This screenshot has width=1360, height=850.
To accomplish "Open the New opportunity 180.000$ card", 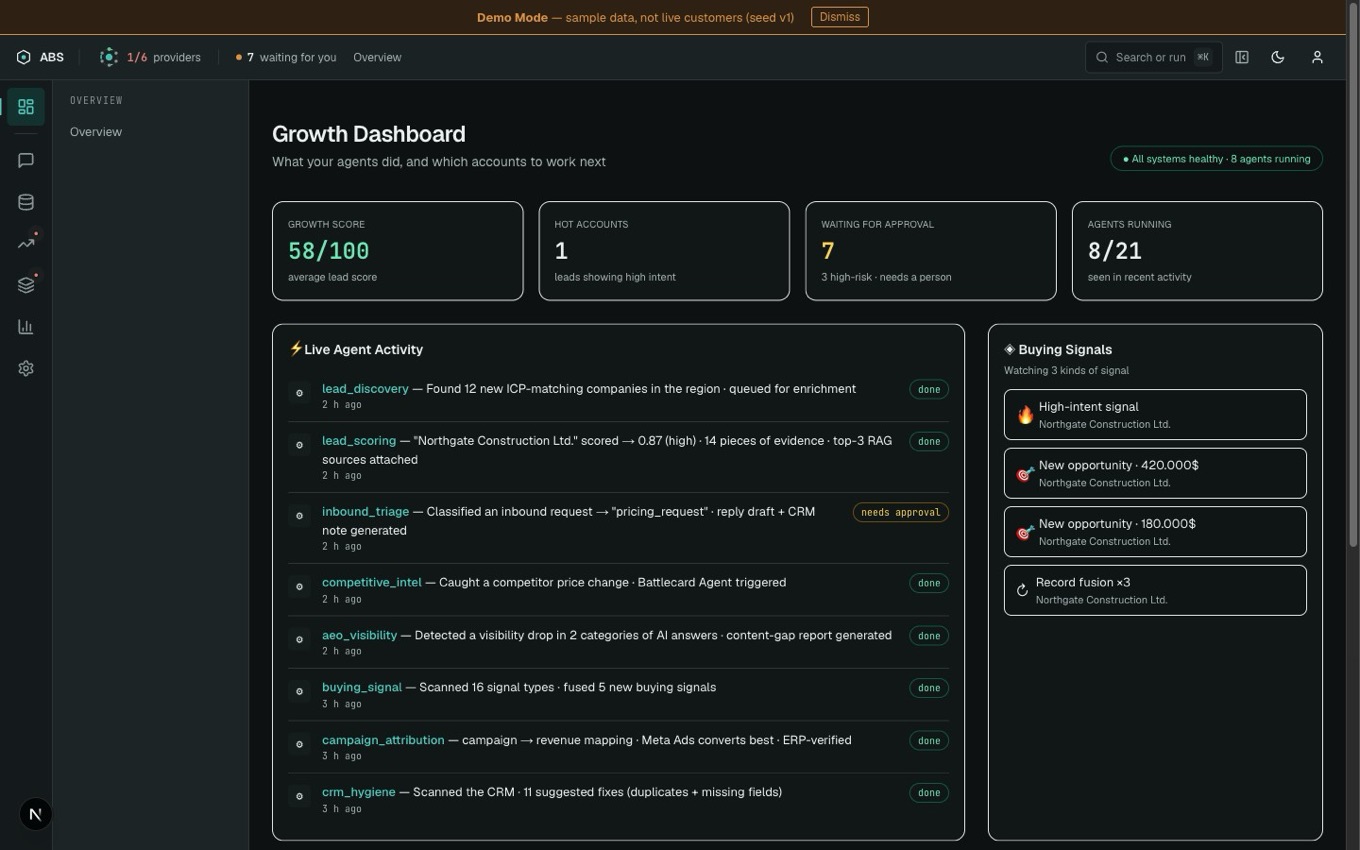I will tap(1155, 532).
